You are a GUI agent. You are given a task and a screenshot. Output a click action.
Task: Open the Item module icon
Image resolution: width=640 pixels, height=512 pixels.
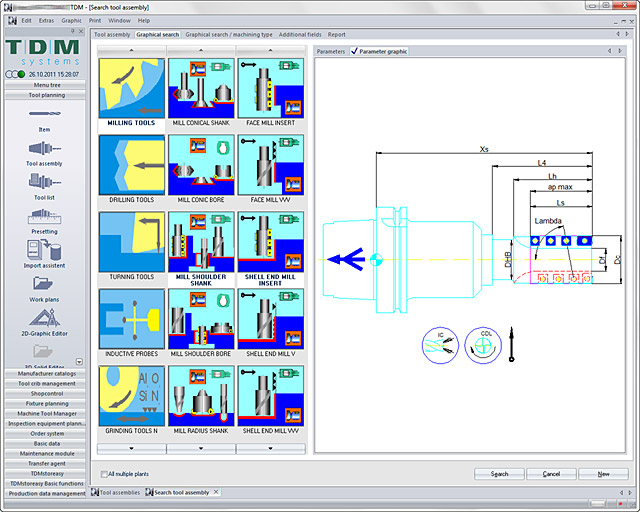(44, 114)
